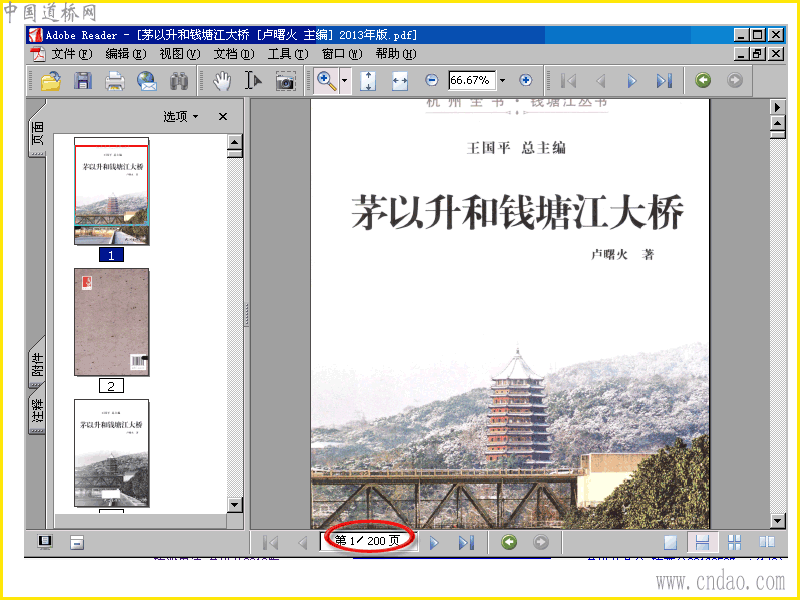Viewport: 800px width, 600px height.
Task: Expand right-side panel arrow above scrollbar
Action: click(778, 107)
